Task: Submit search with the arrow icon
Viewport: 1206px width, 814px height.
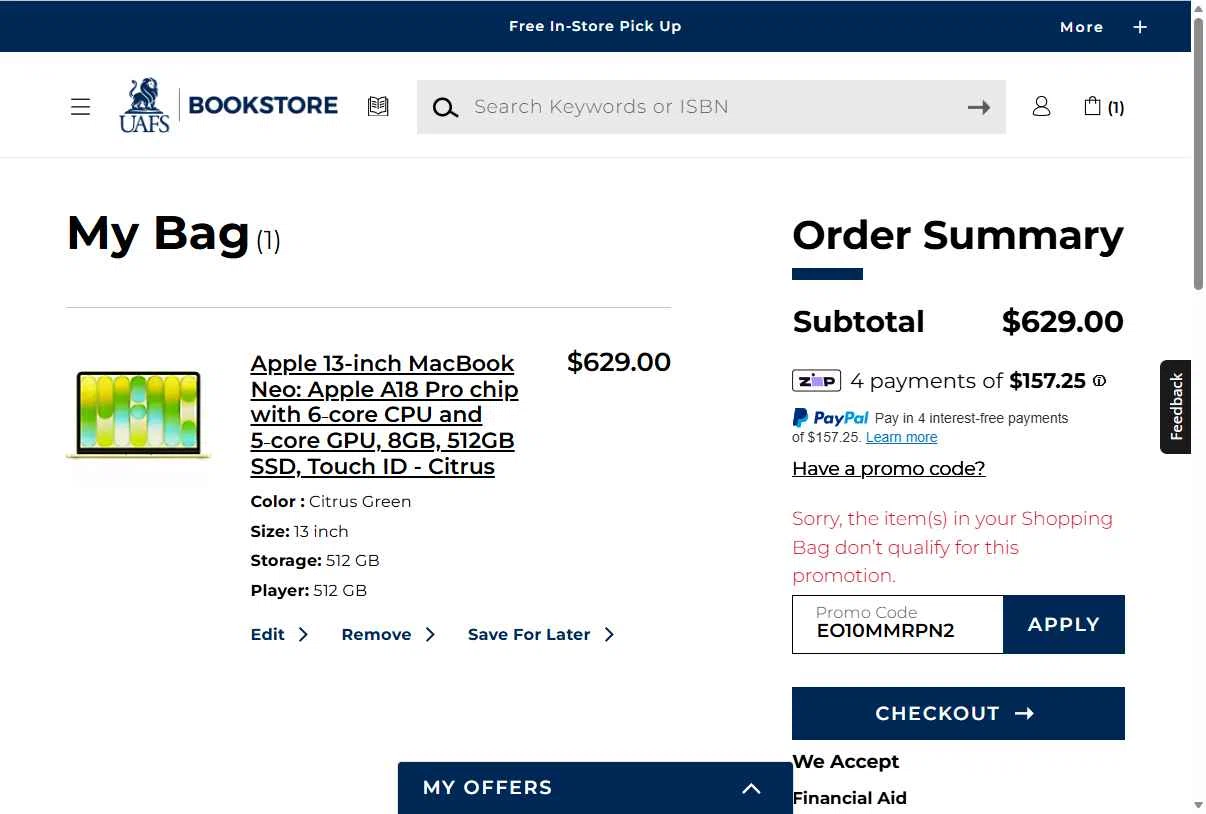Action: pos(979,107)
